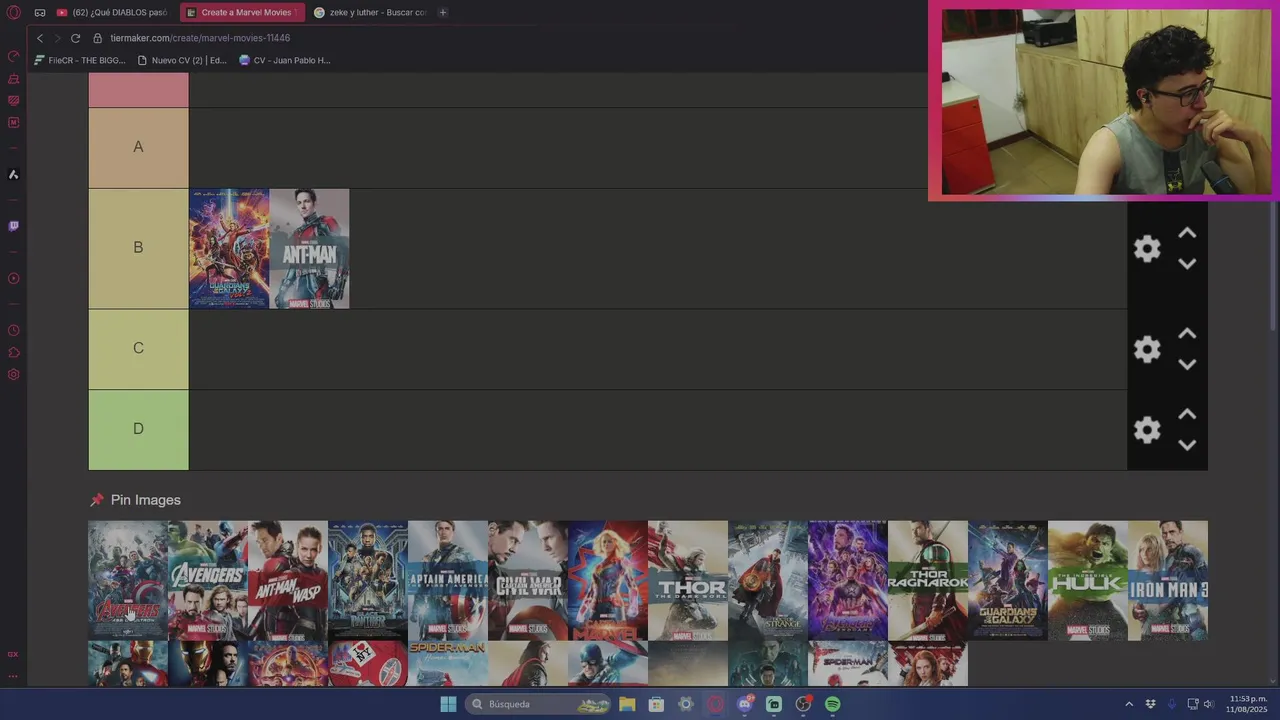
Task: Move tier C up with arrow
Action: tap(1187, 334)
